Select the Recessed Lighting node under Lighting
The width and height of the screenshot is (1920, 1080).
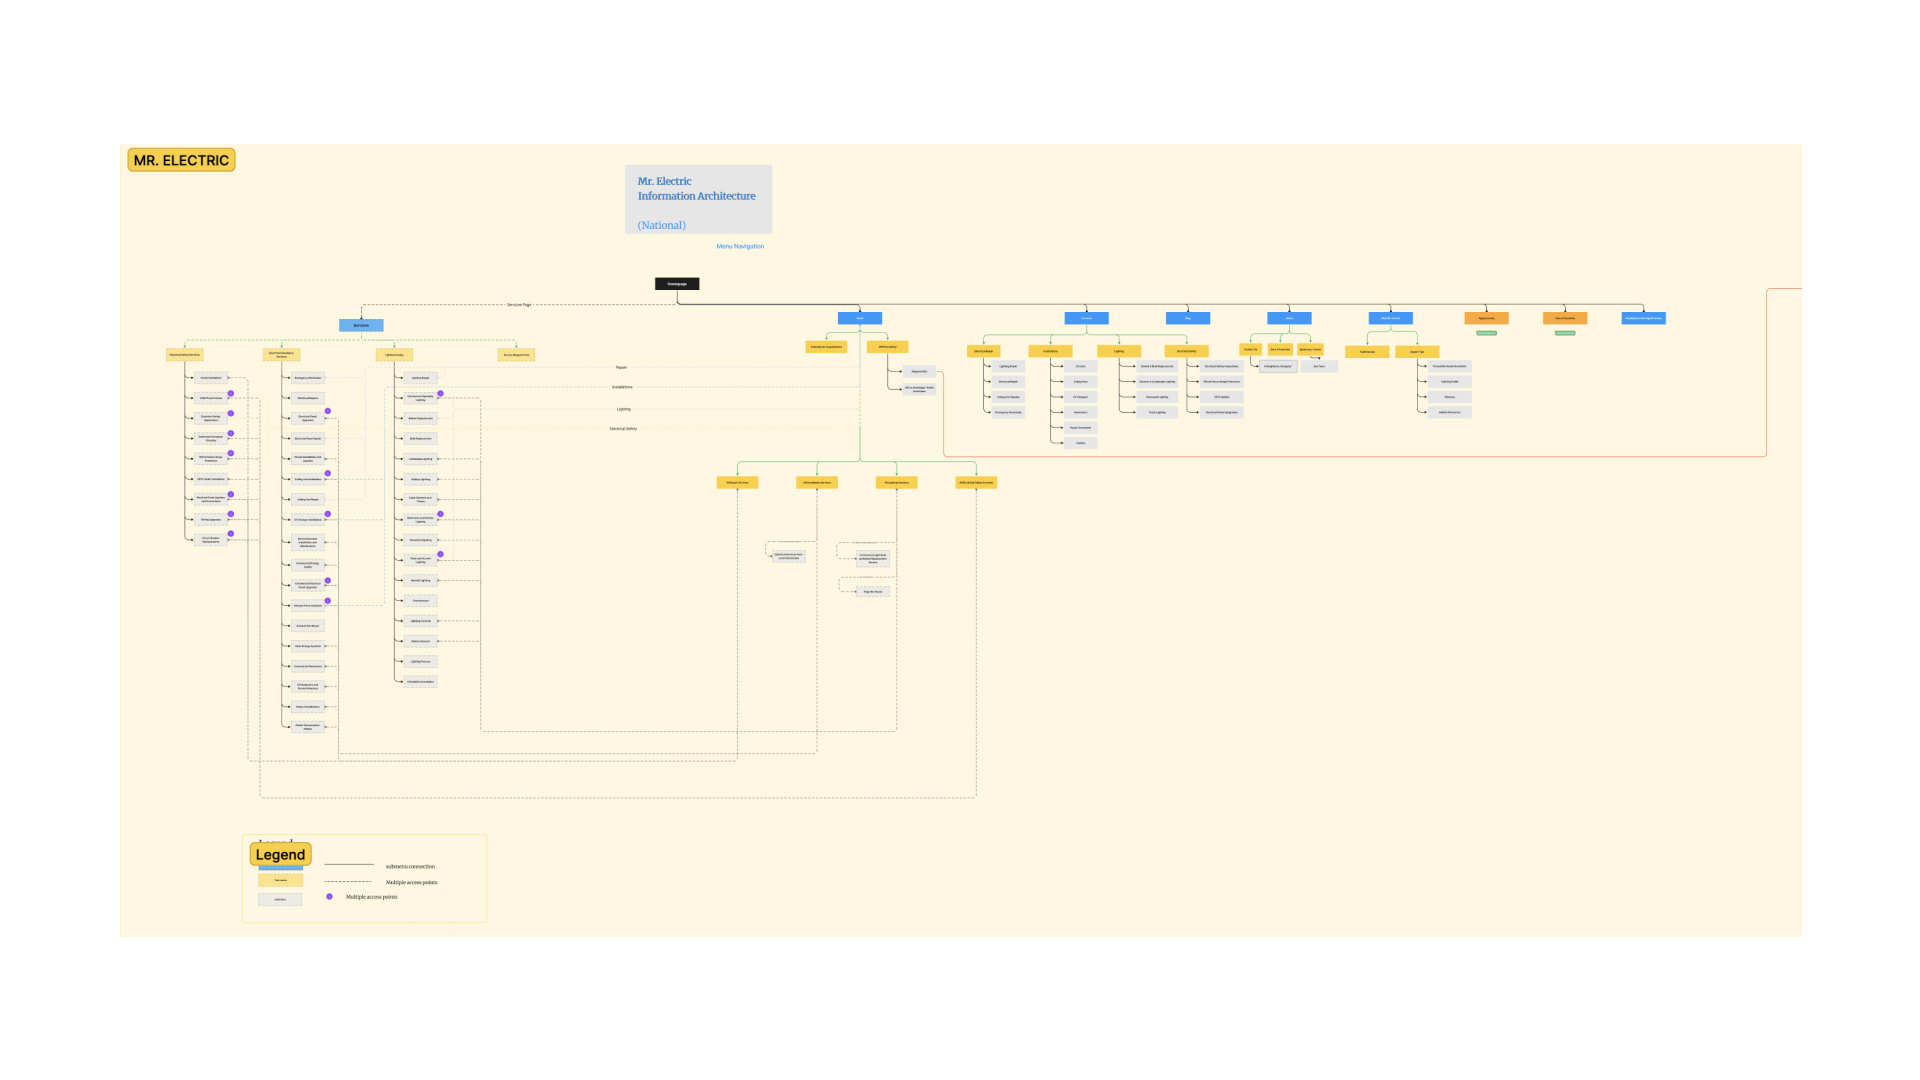(1157, 397)
